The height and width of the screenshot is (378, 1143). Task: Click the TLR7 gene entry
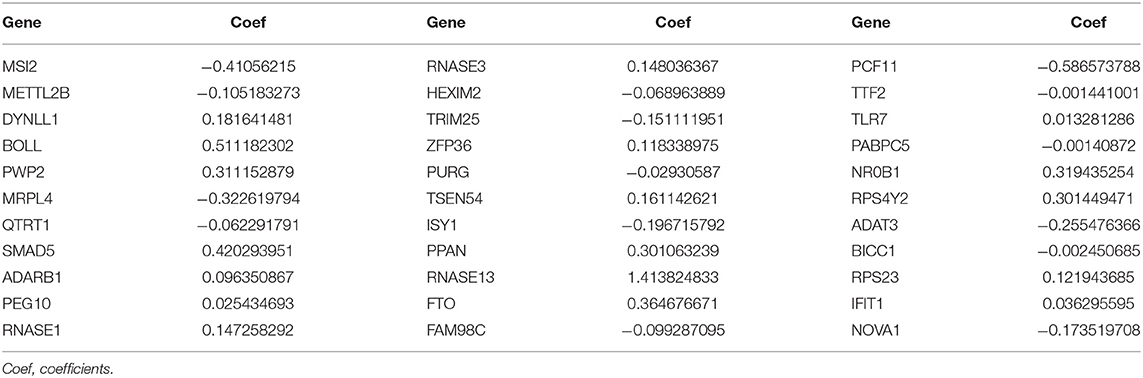(868, 119)
